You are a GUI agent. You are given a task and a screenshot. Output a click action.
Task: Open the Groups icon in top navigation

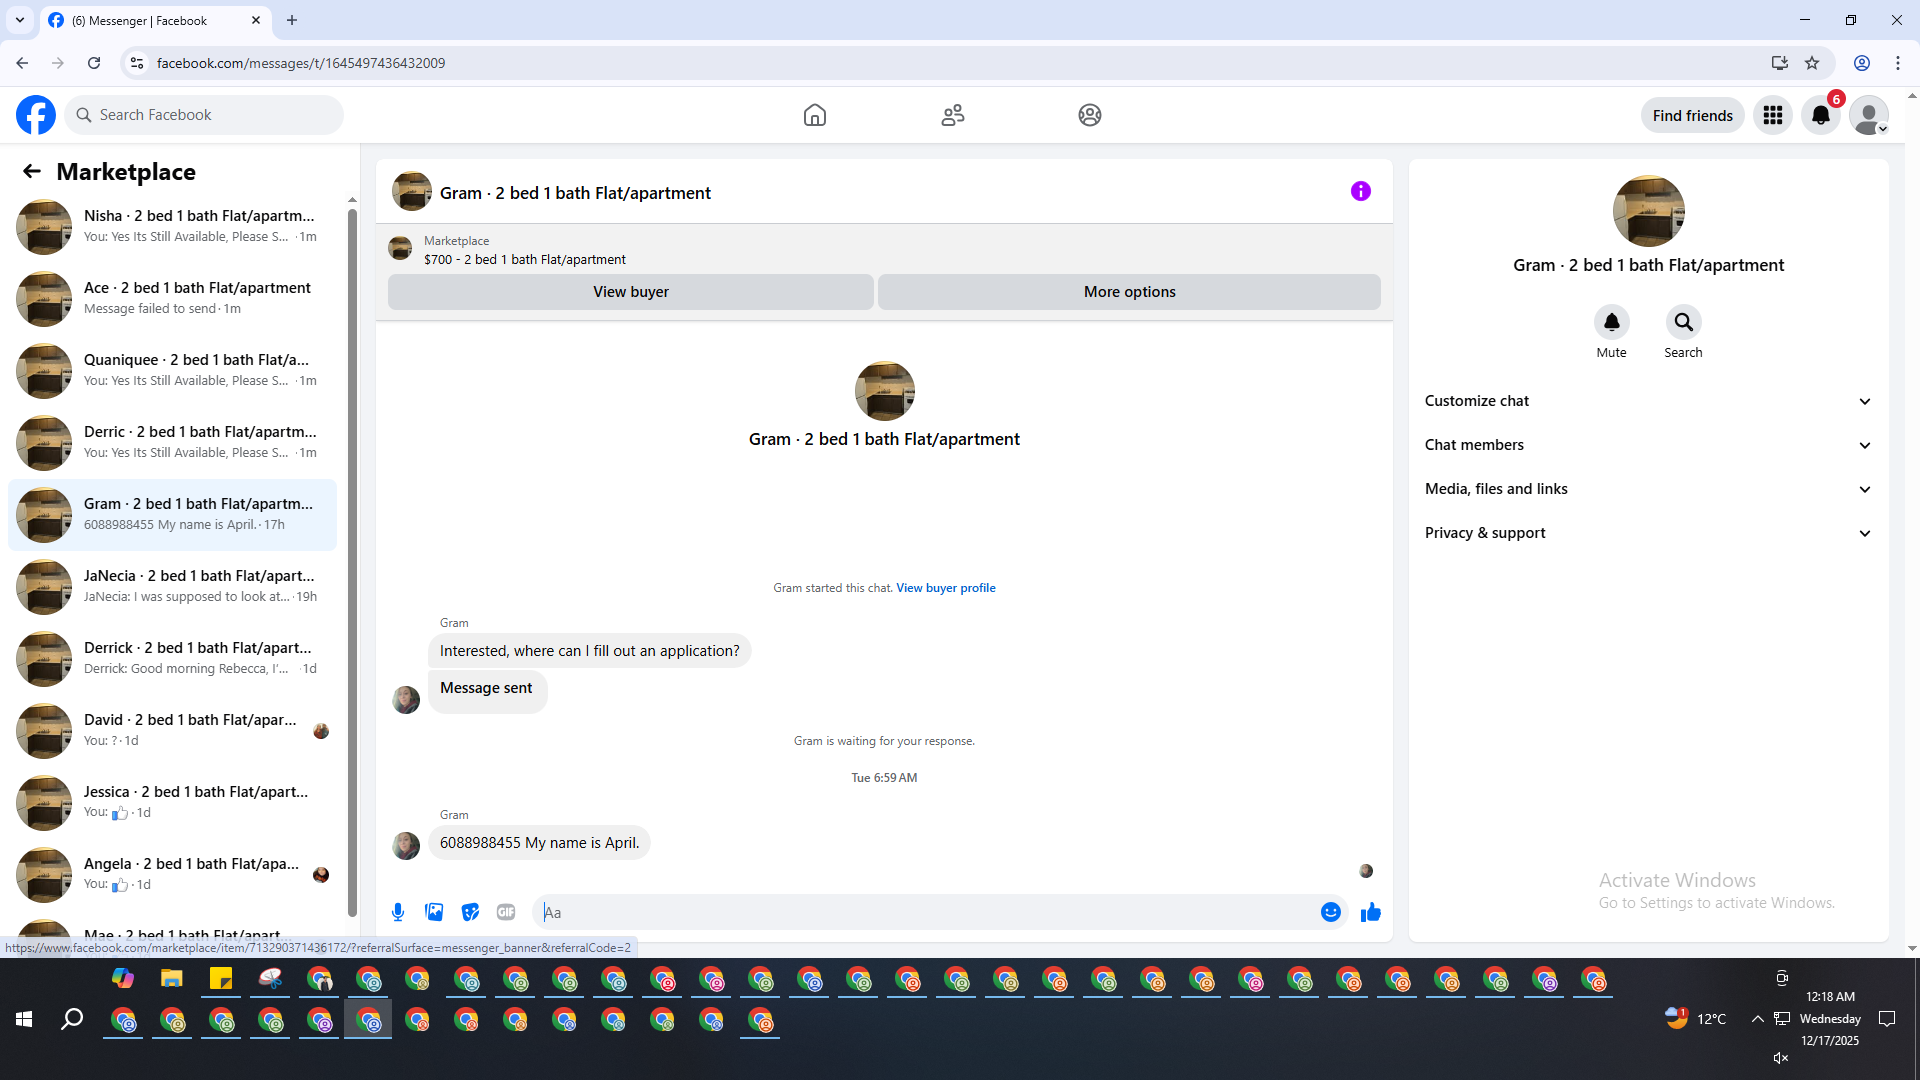pyautogui.click(x=1090, y=115)
